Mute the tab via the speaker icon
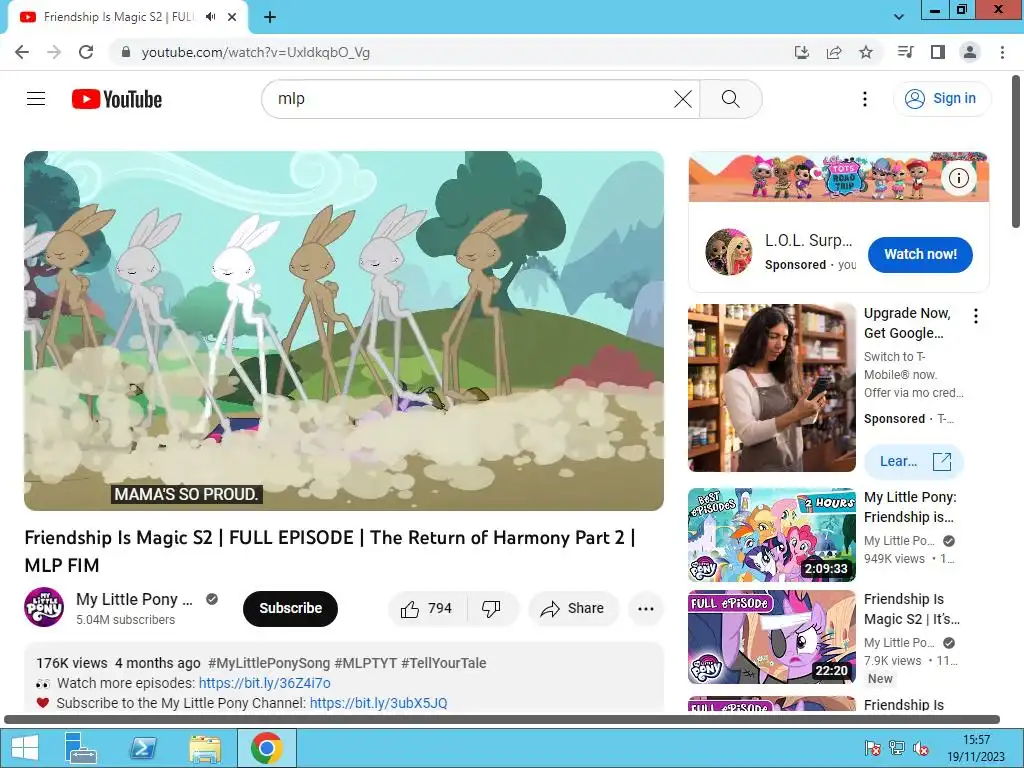The height and width of the screenshot is (768, 1024). (x=210, y=17)
